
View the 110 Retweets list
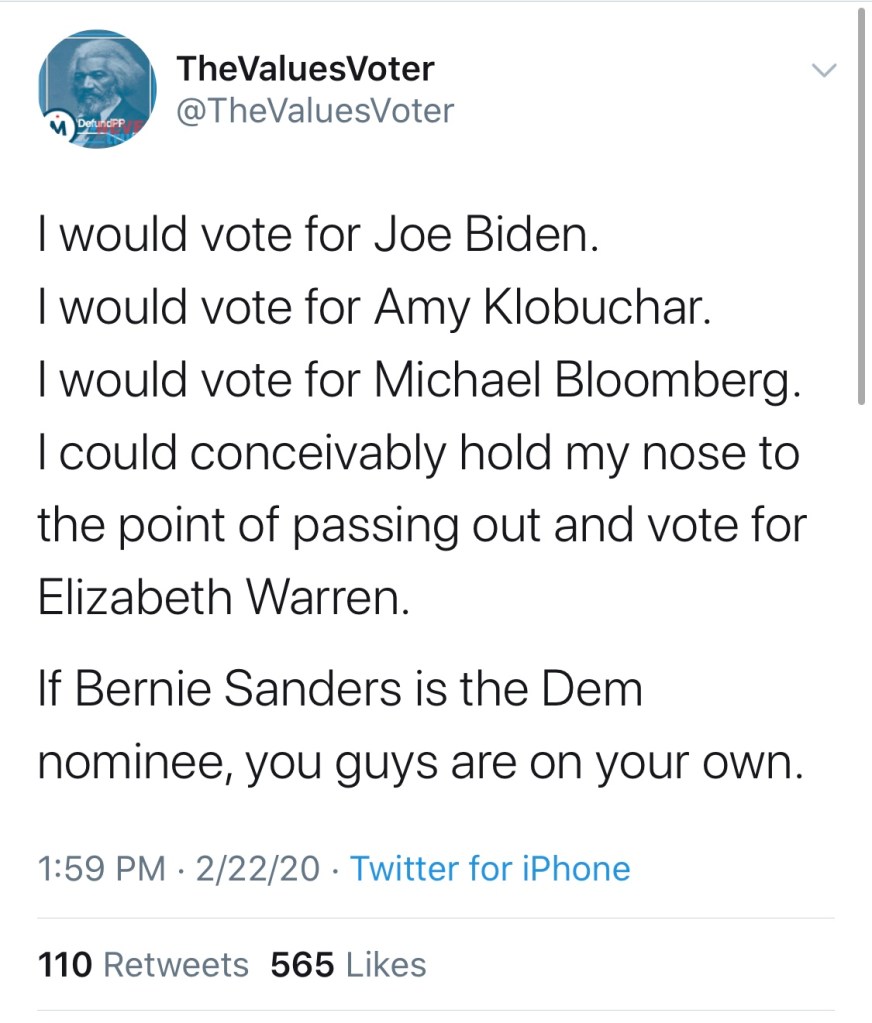click(143, 964)
